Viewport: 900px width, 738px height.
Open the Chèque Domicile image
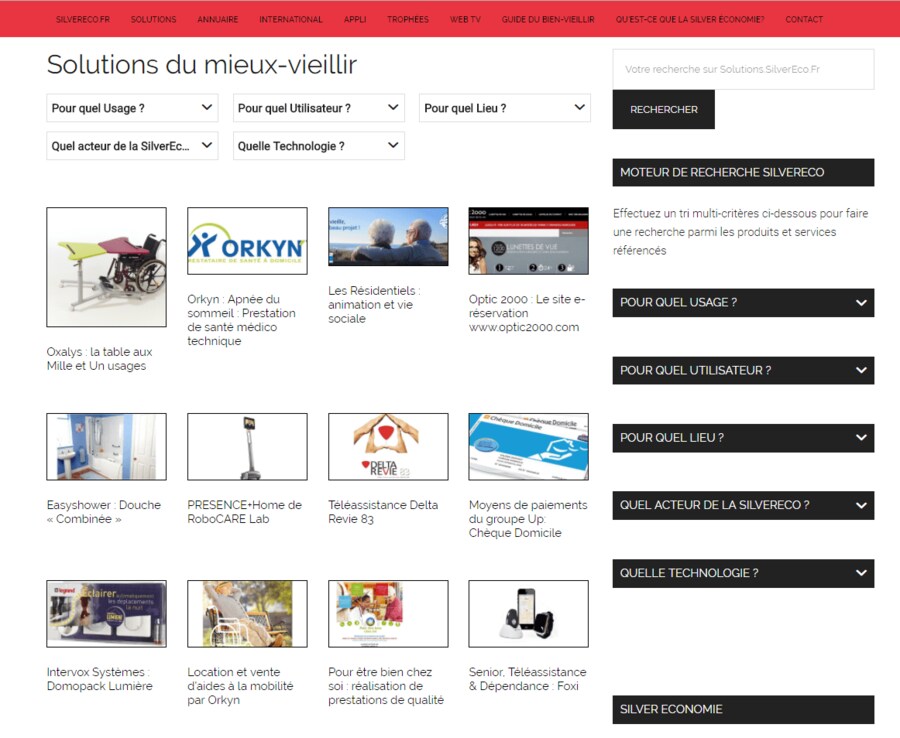tap(528, 447)
